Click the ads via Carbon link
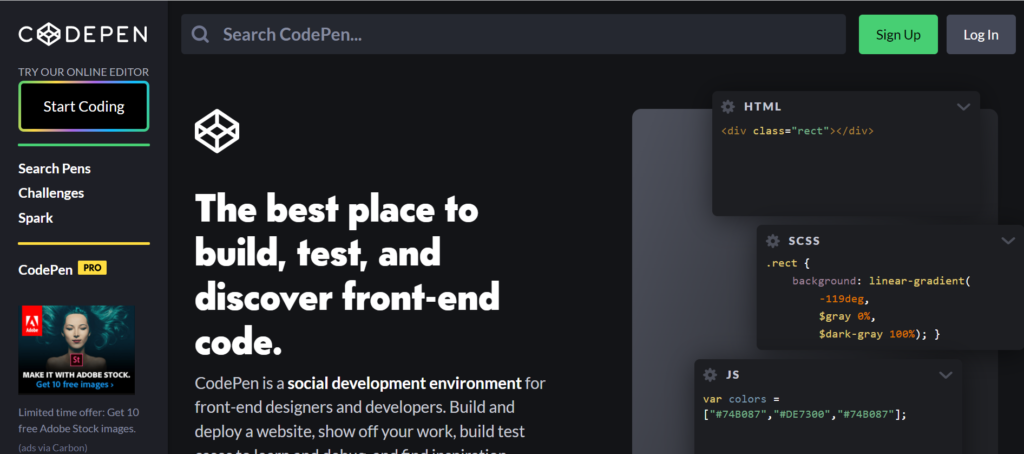 52,448
